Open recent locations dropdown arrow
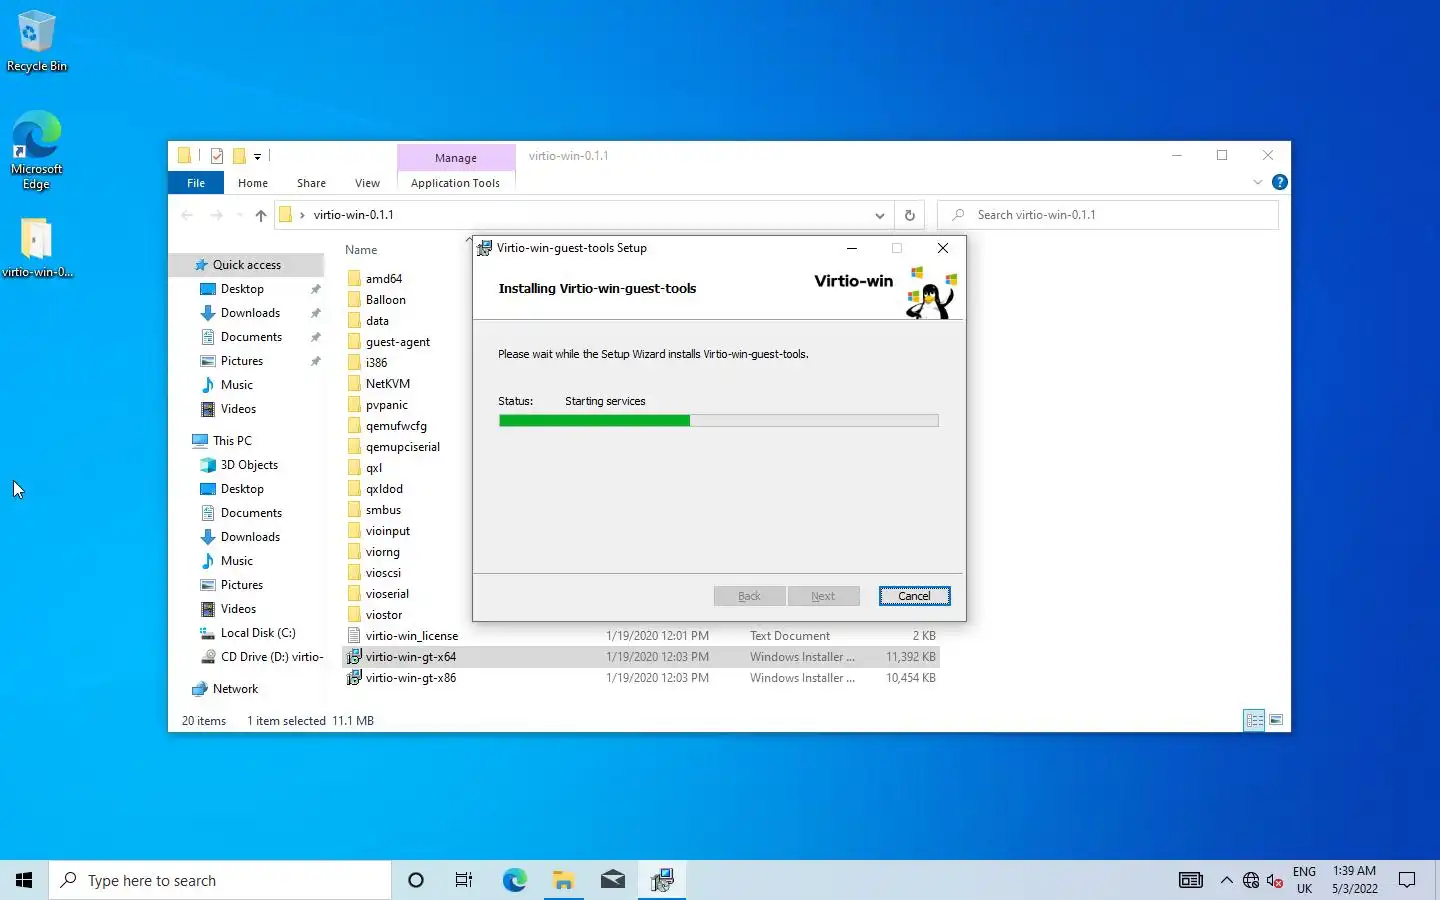 click(239, 215)
